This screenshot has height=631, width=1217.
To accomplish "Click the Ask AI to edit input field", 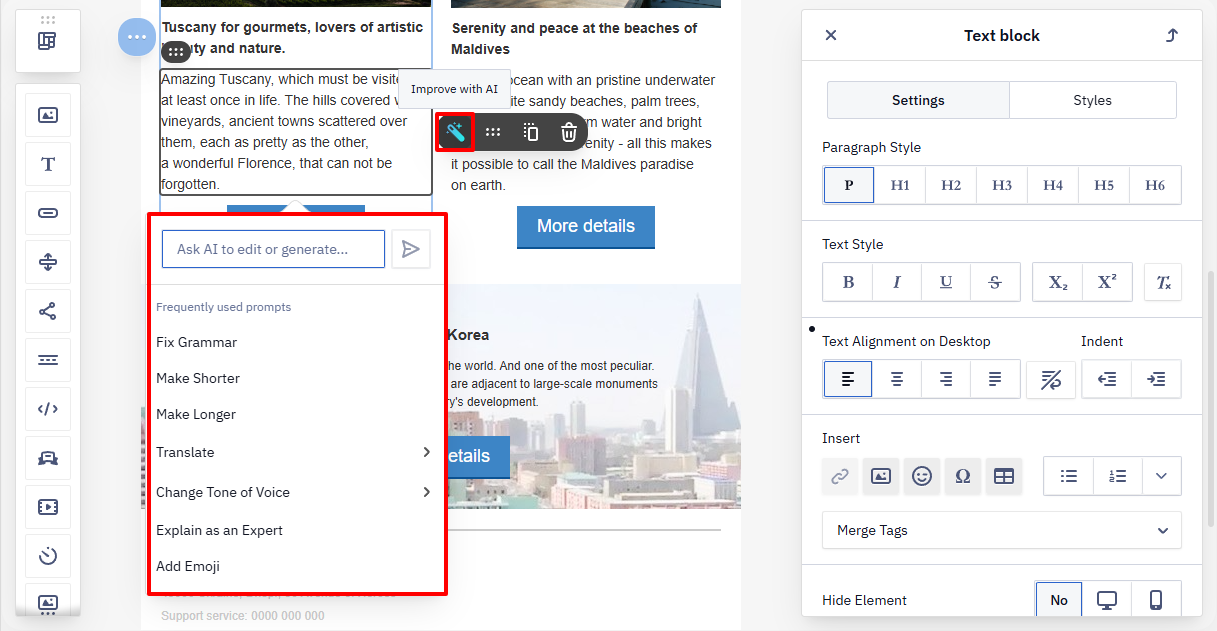I will pos(273,249).
